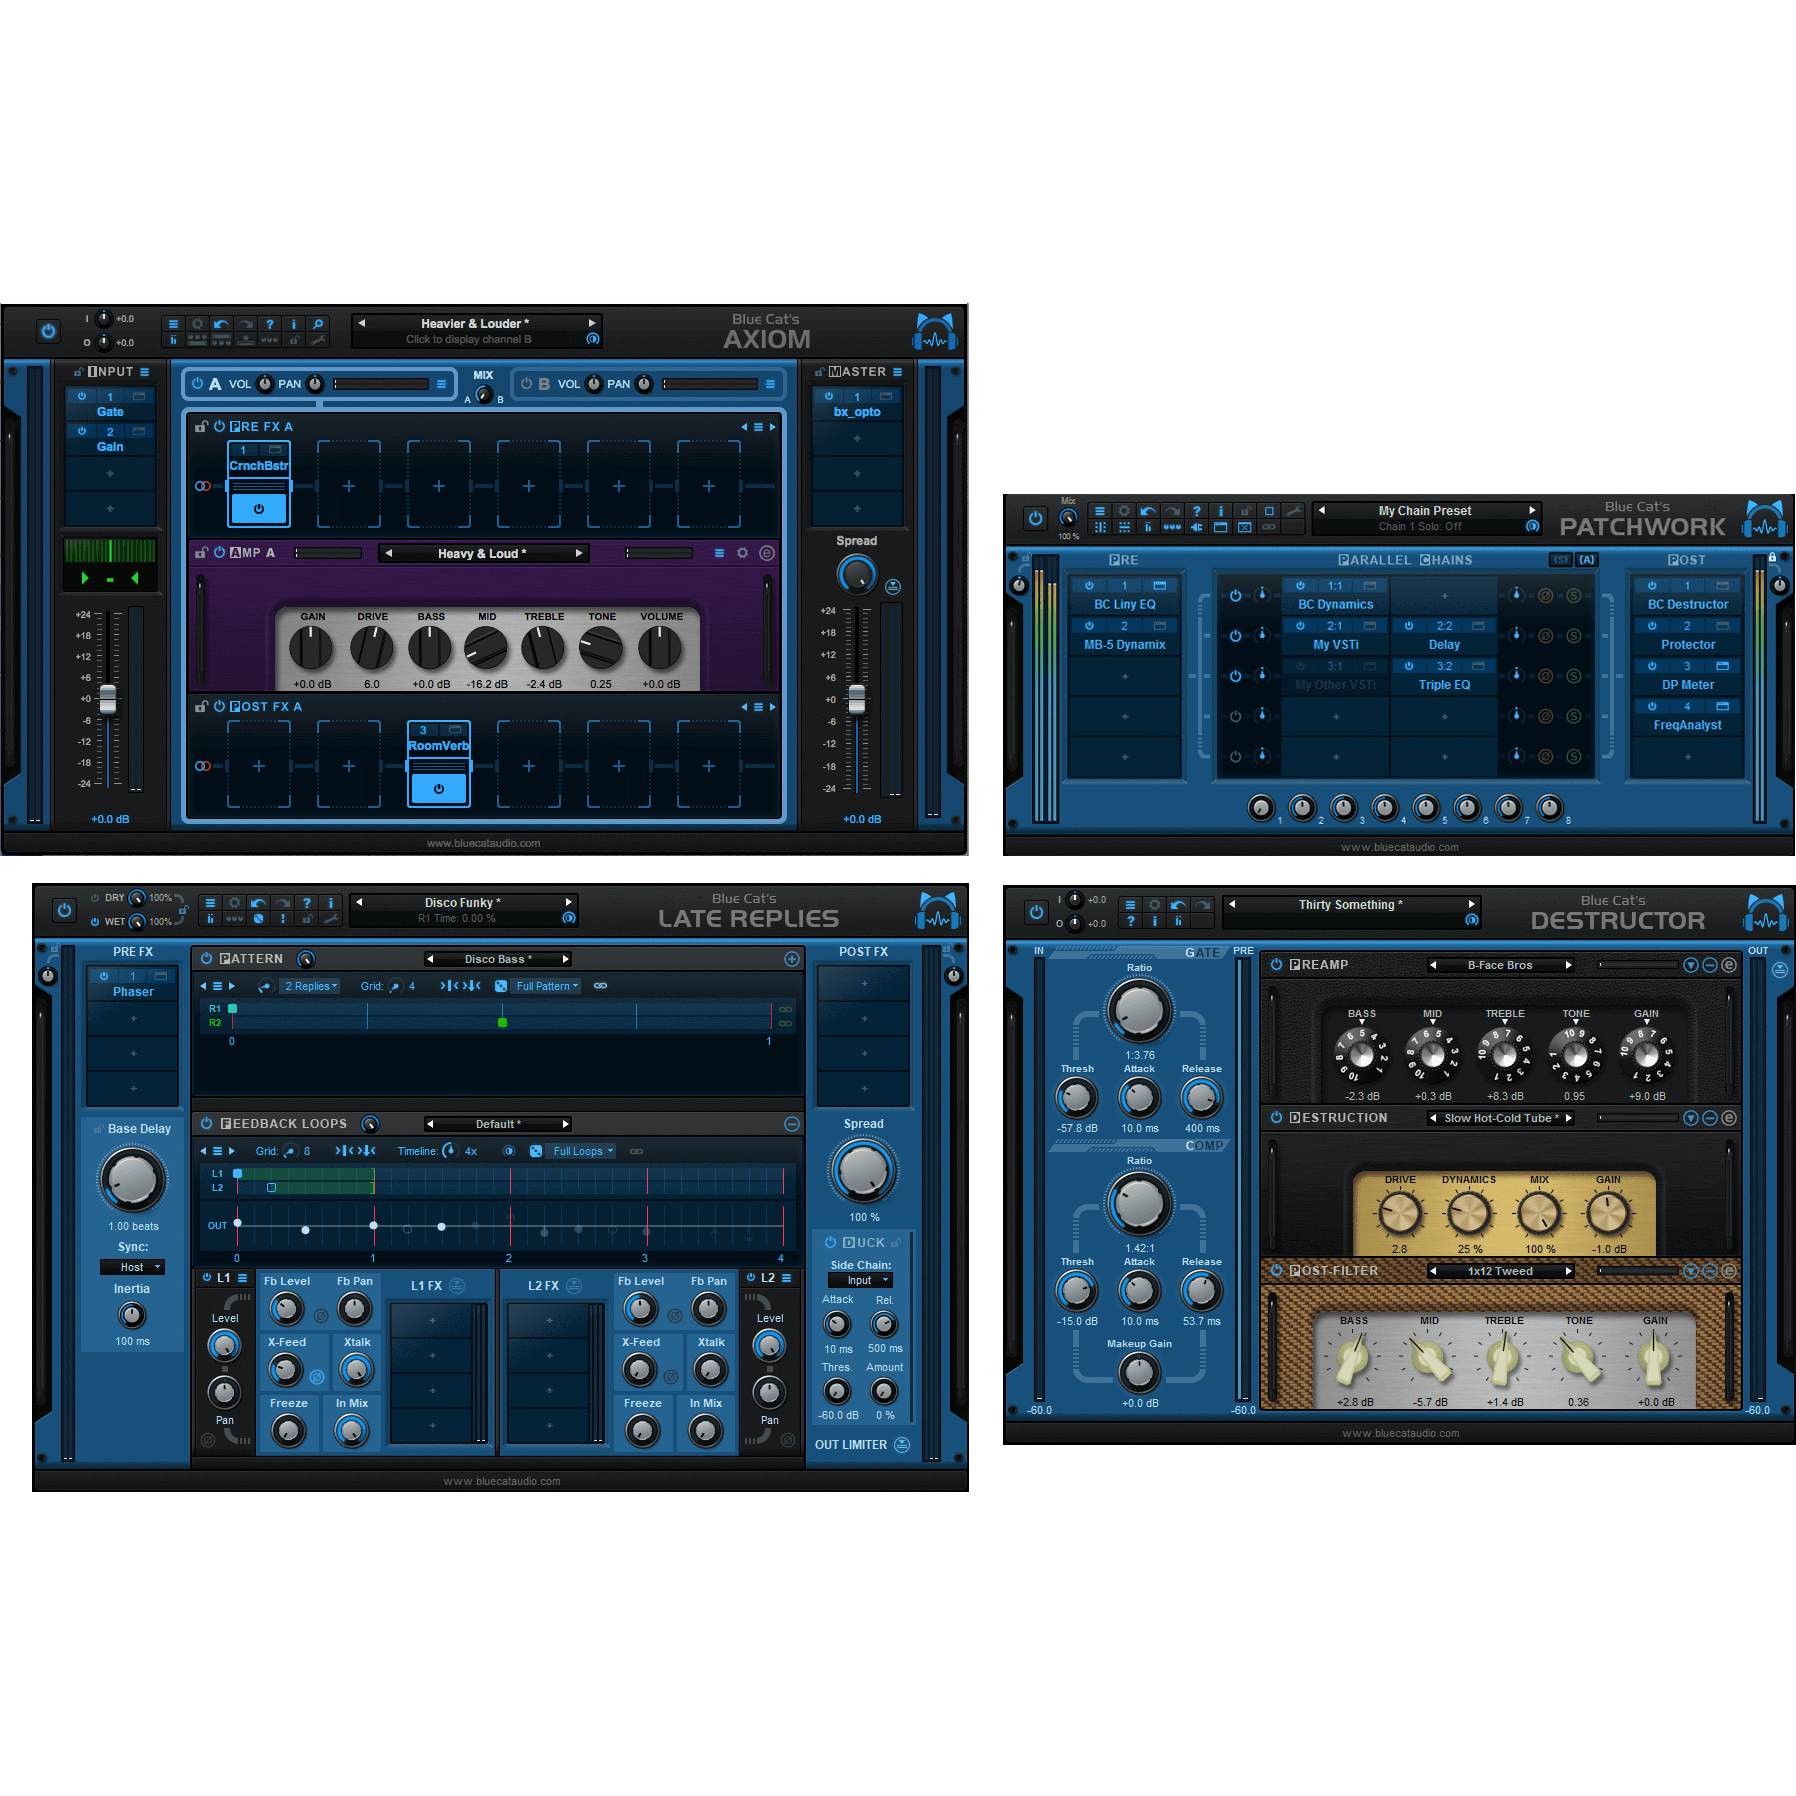Image resolution: width=1796 pixels, height=1796 pixels.
Task: Click the Out Limiter icon in Late Replies
Action: click(x=902, y=1445)
